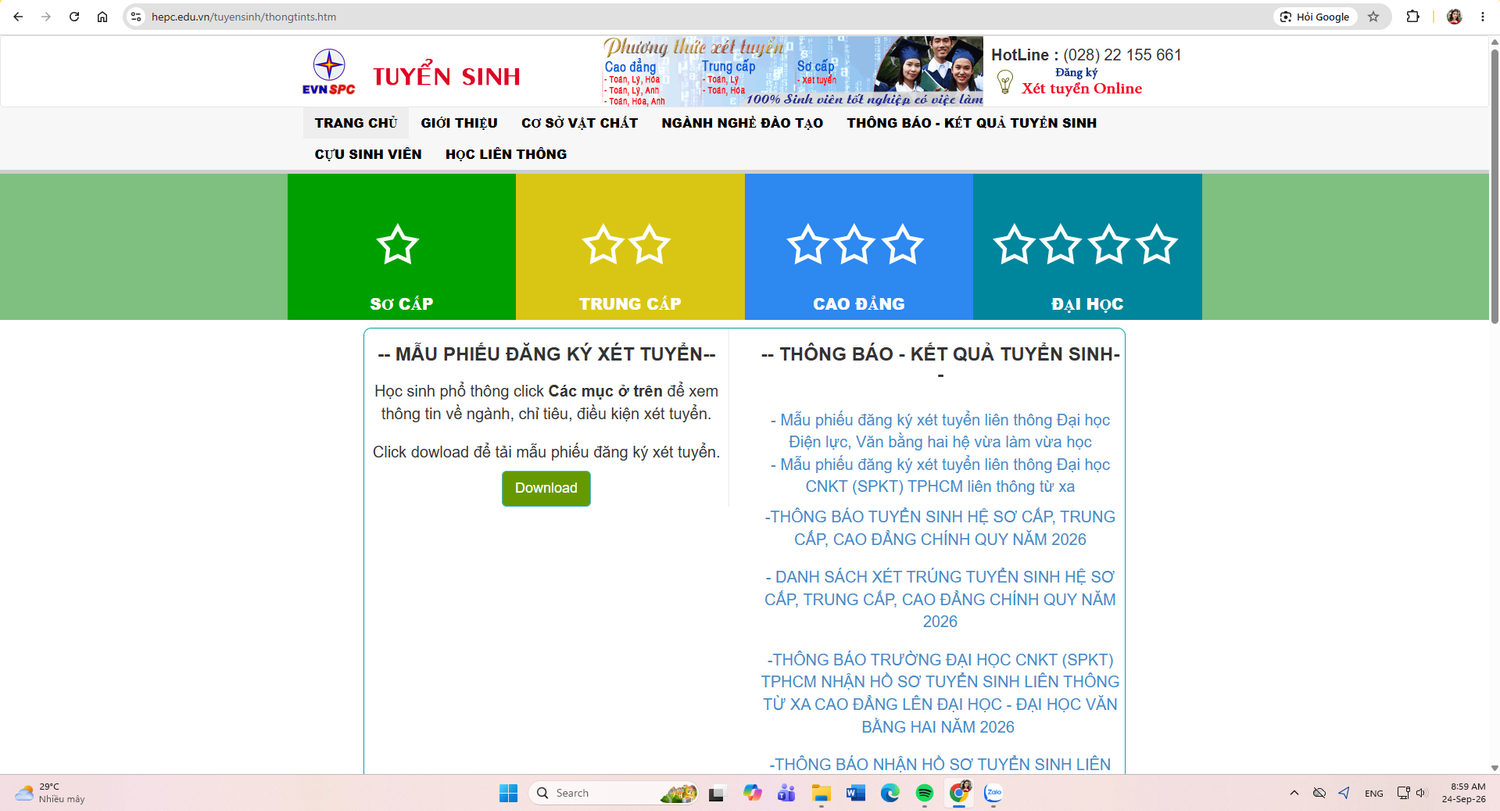The width and height of the screenshot is (1500, 811).
Task: Open the Windows Start menu
Action: tap(508, 793)
